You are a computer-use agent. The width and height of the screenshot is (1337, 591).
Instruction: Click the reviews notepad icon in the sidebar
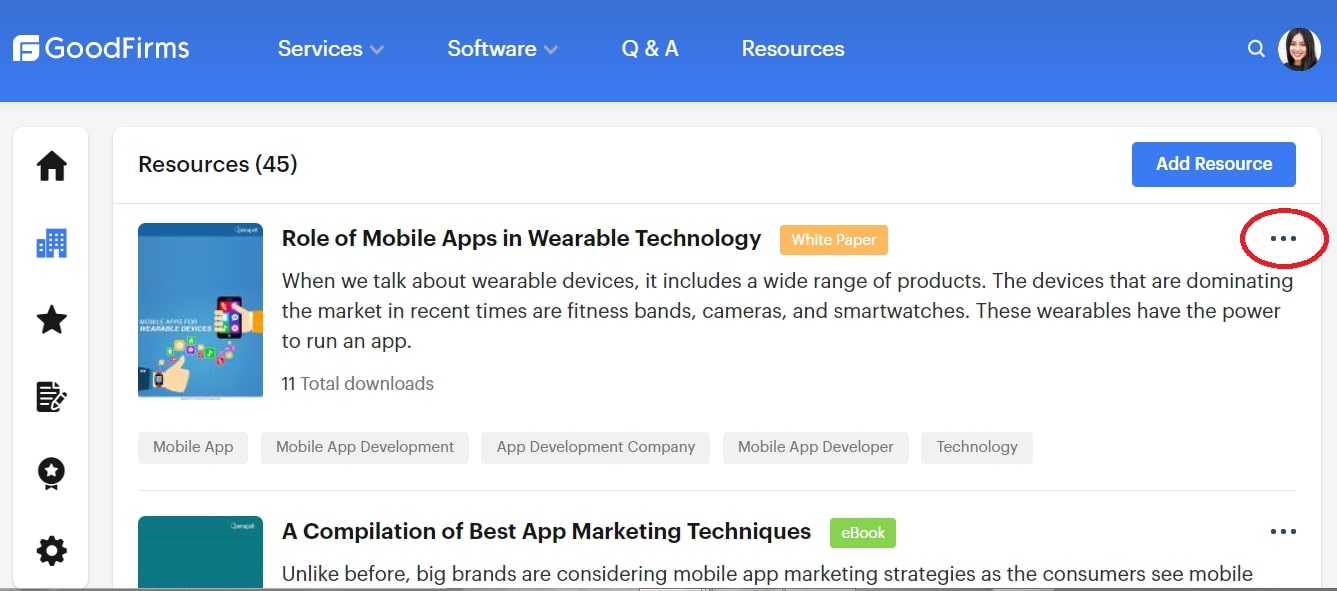coord(51,396)
